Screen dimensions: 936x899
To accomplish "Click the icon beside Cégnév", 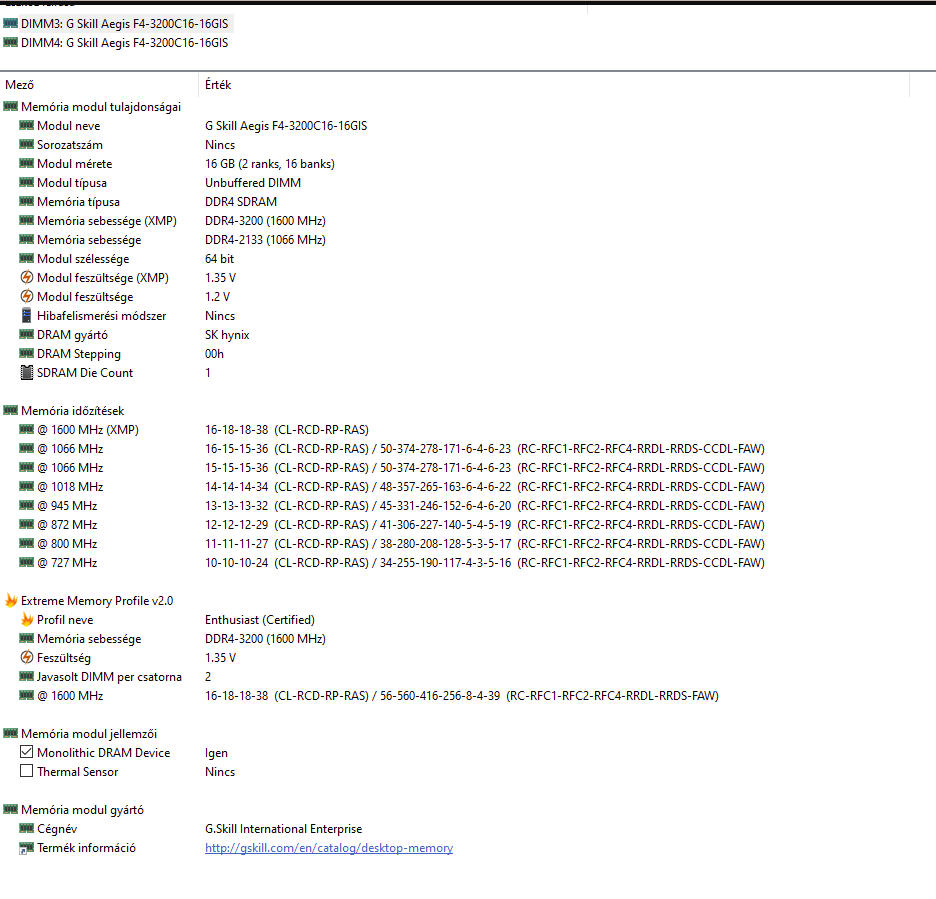I will click(x=26, y=829).
